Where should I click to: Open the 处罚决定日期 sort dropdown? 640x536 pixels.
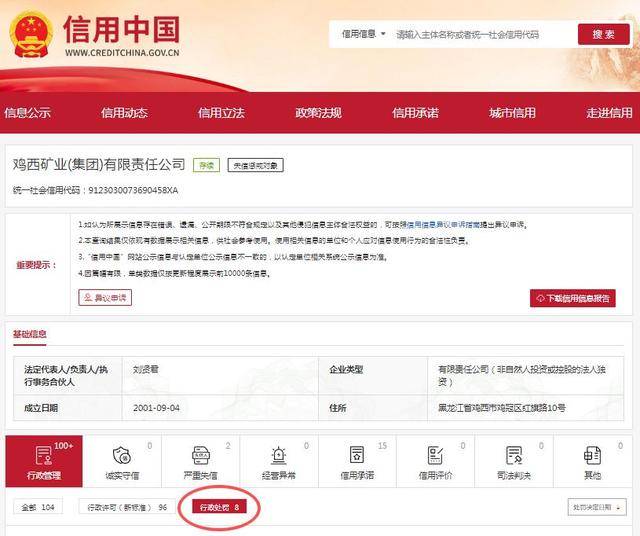(597, 507)
